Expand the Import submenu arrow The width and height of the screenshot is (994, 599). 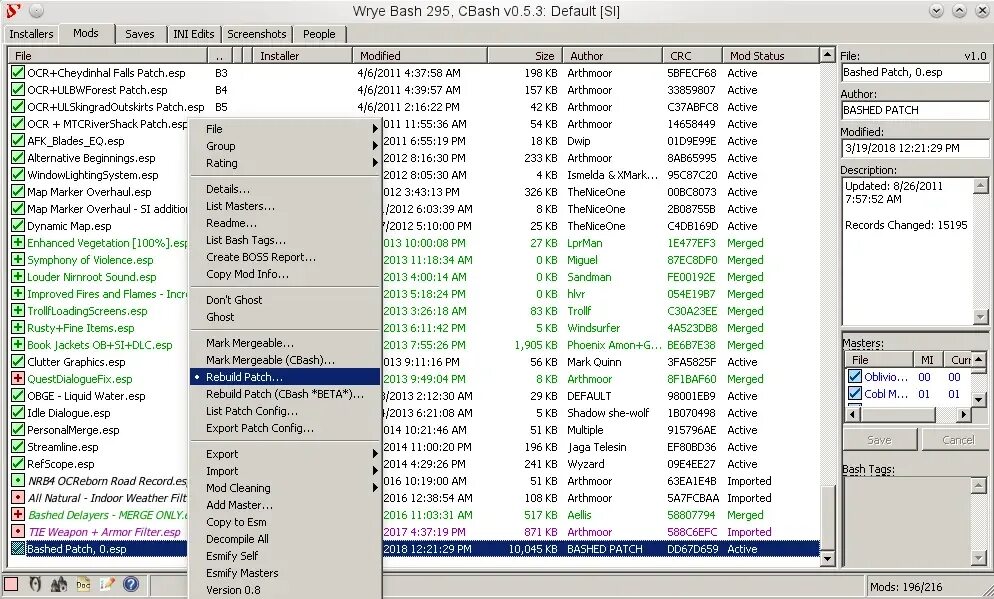click(x=375, y=471)
